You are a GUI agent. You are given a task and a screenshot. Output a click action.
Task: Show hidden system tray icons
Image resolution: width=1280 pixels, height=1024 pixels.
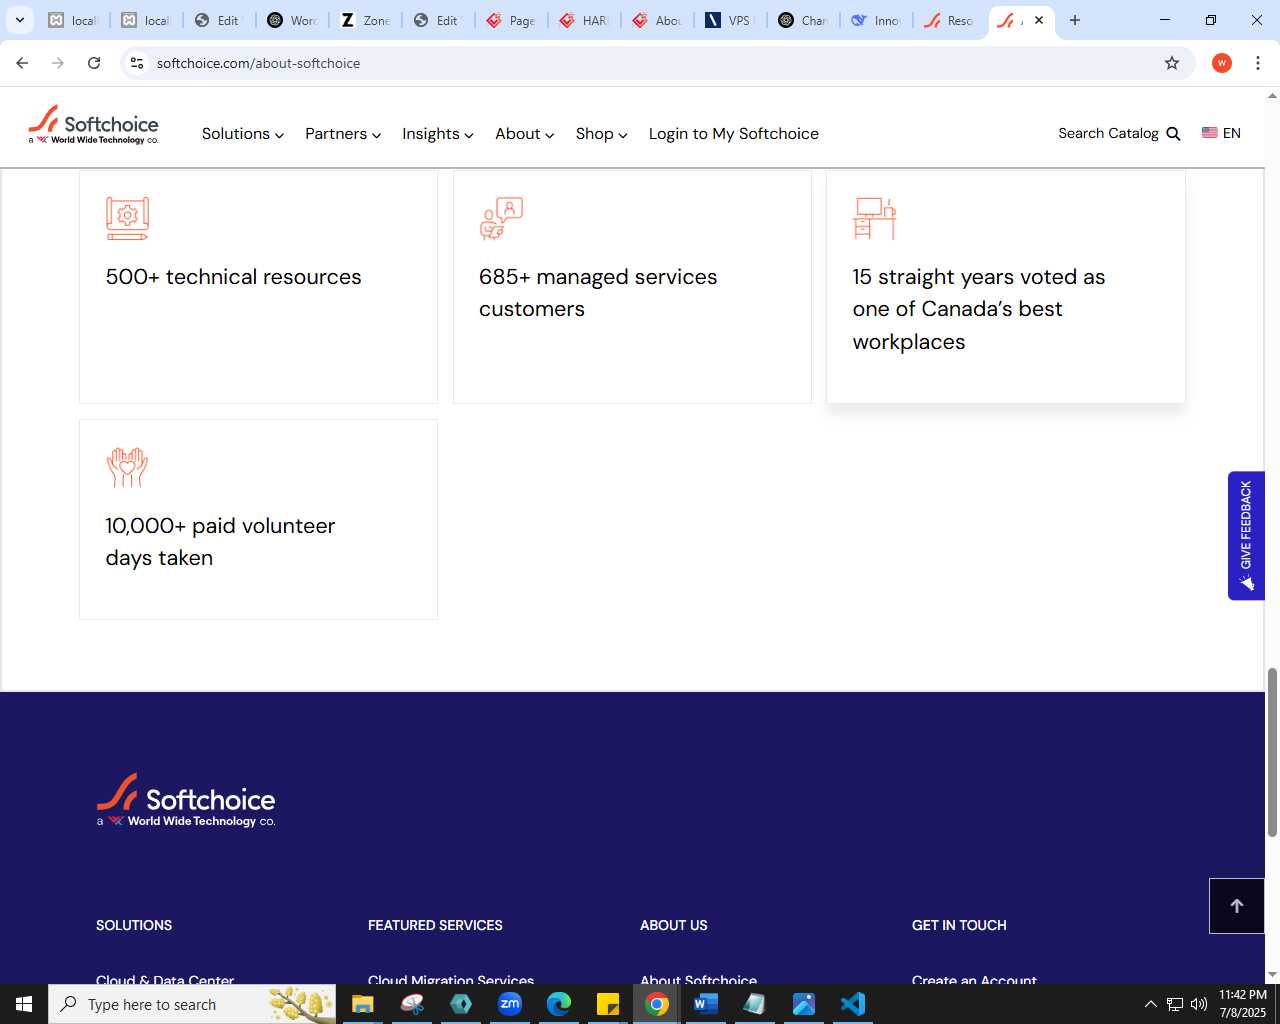(x=1150, y=1004)
